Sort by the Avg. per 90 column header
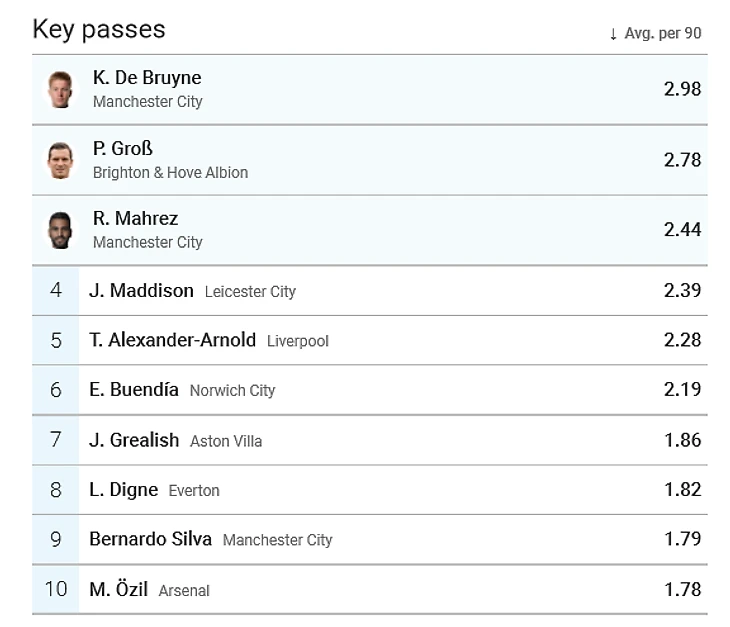Screen dimensions: 730x627 pyautogui.click(x=662, y=34)
